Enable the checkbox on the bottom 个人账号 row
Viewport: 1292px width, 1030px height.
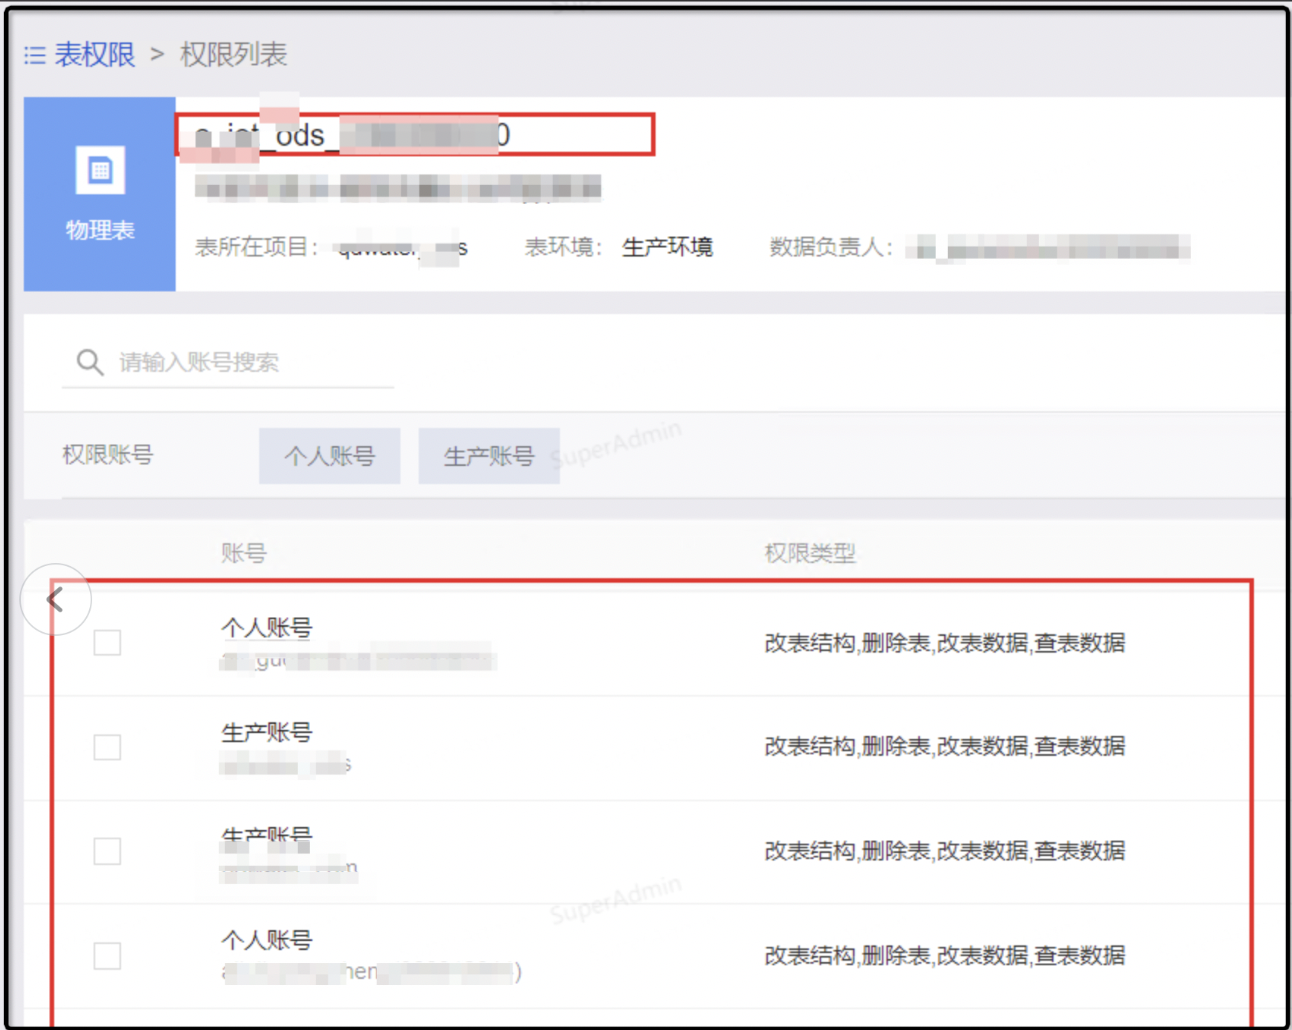[107, 956]
